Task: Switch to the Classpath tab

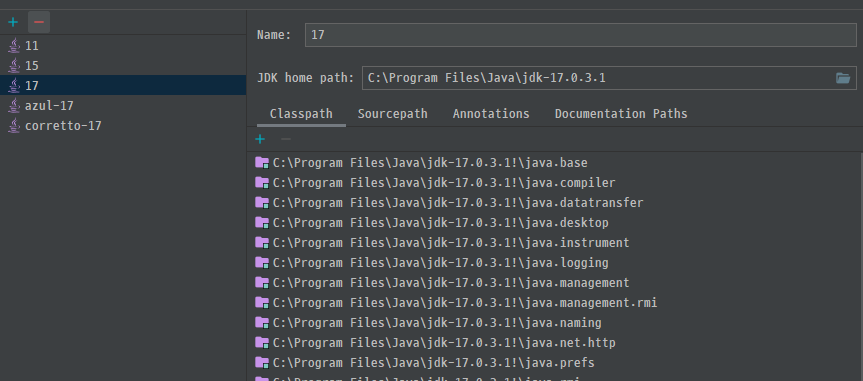Action: point(301,114)
